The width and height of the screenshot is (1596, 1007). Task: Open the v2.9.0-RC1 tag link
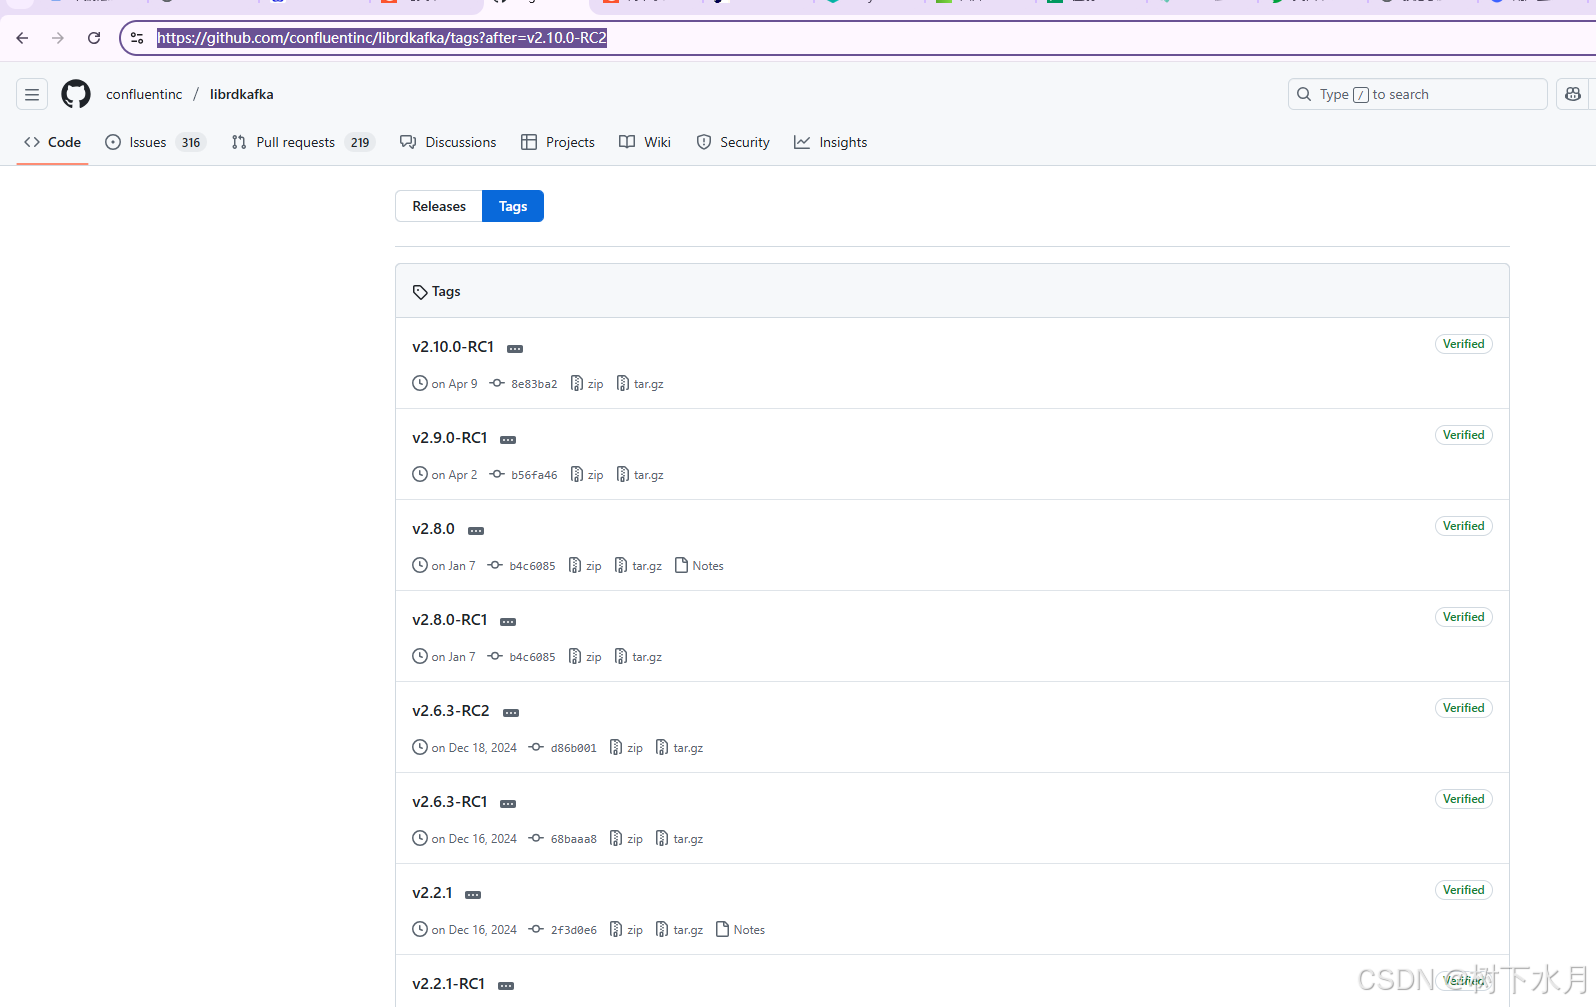click(x=450, y=438)
